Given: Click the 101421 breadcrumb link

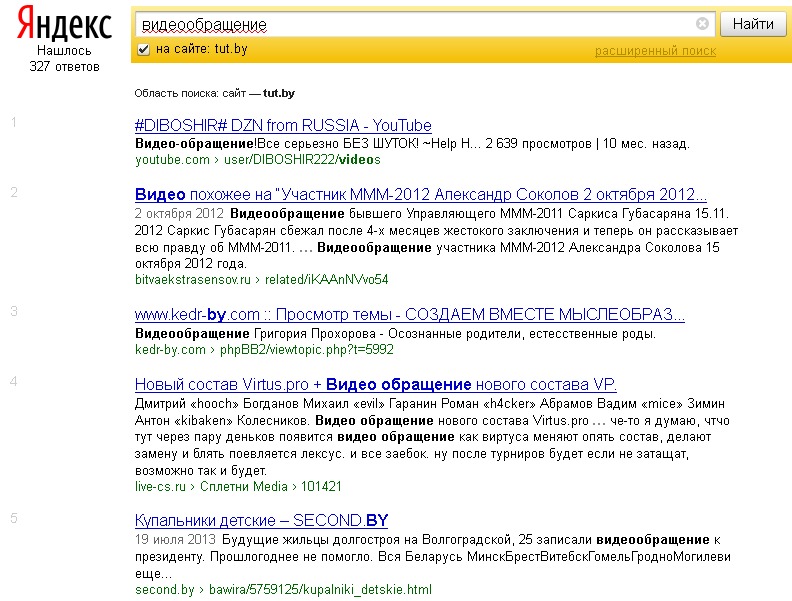Looking at the screenshot, I should pyautogui.click(x=321, y=486).
